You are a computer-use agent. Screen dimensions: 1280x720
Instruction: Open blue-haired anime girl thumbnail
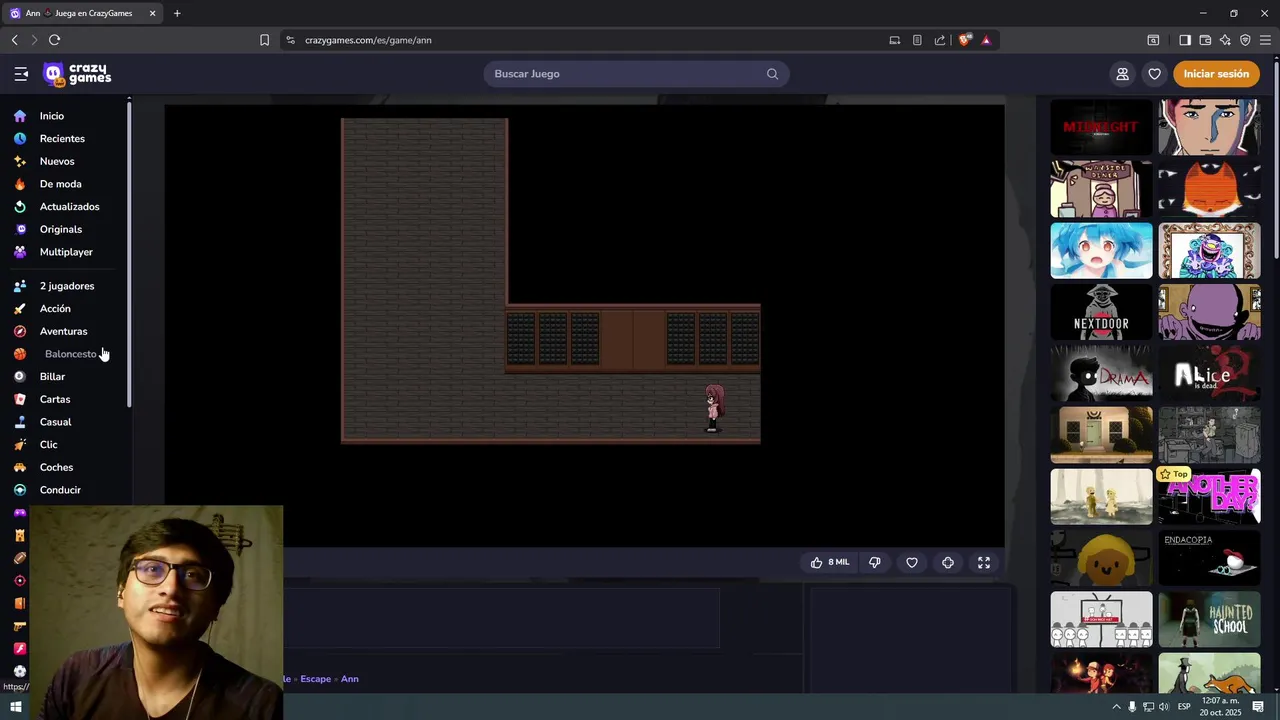tap(1101, 250)
